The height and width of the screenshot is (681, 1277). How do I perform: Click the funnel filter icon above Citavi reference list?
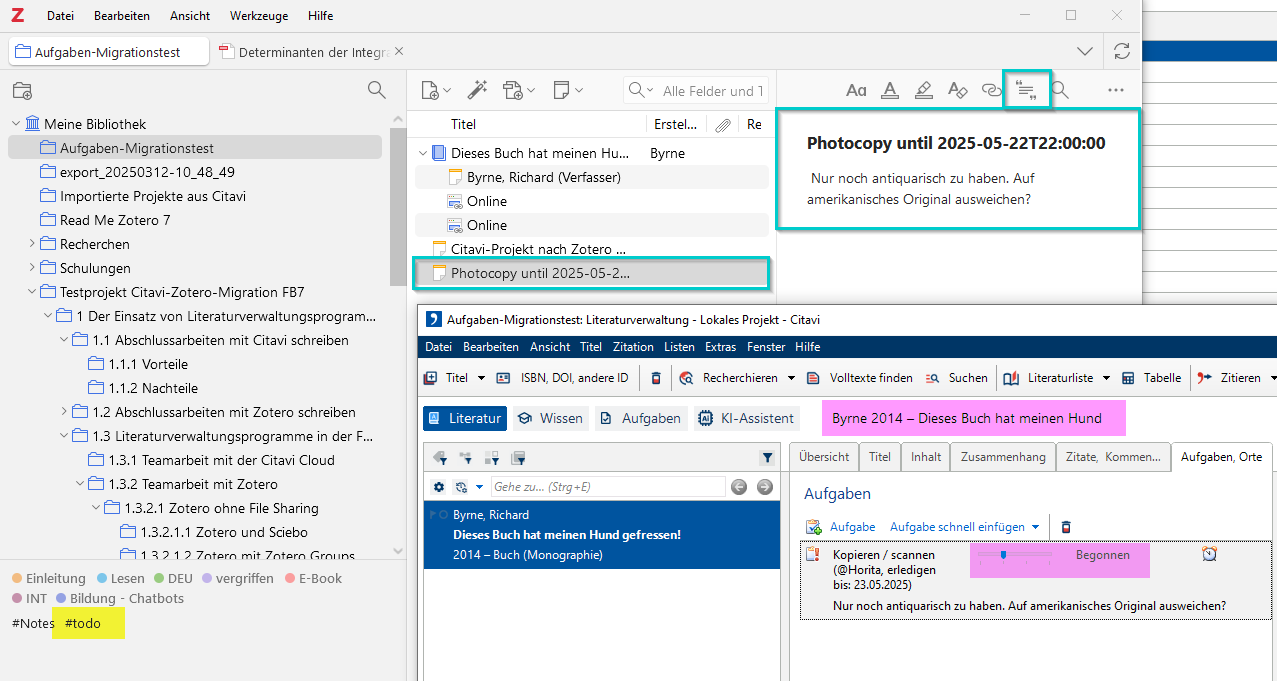click(x=767, y=458)
